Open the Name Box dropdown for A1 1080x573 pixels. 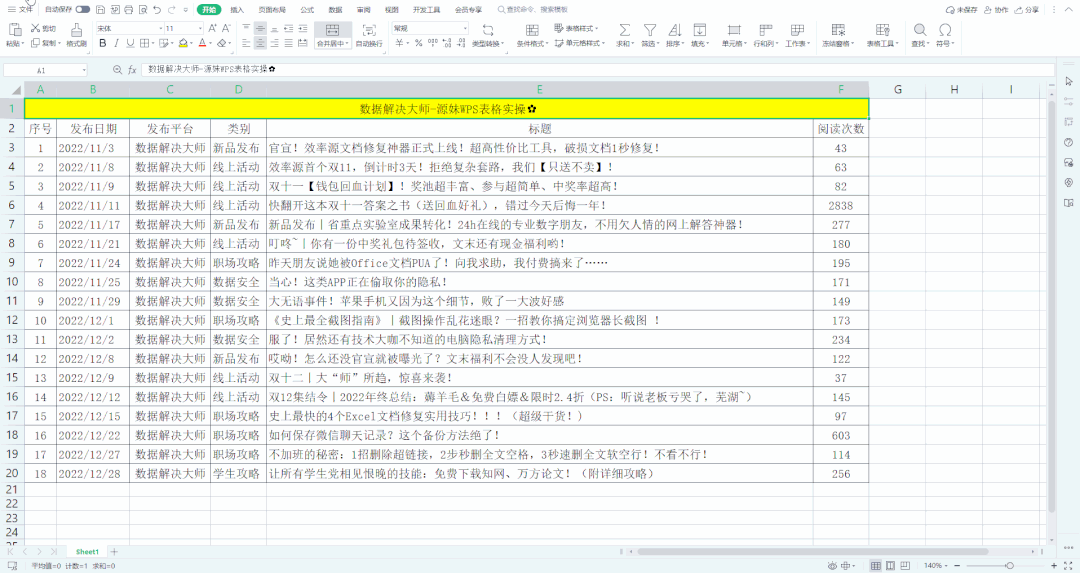pos(84,70)
